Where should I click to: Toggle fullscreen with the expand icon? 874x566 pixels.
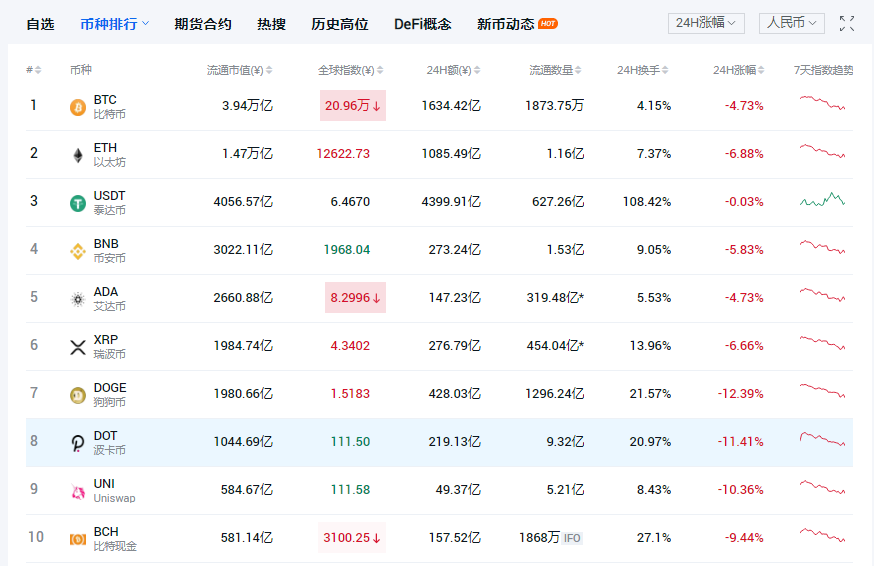[847, 23]
